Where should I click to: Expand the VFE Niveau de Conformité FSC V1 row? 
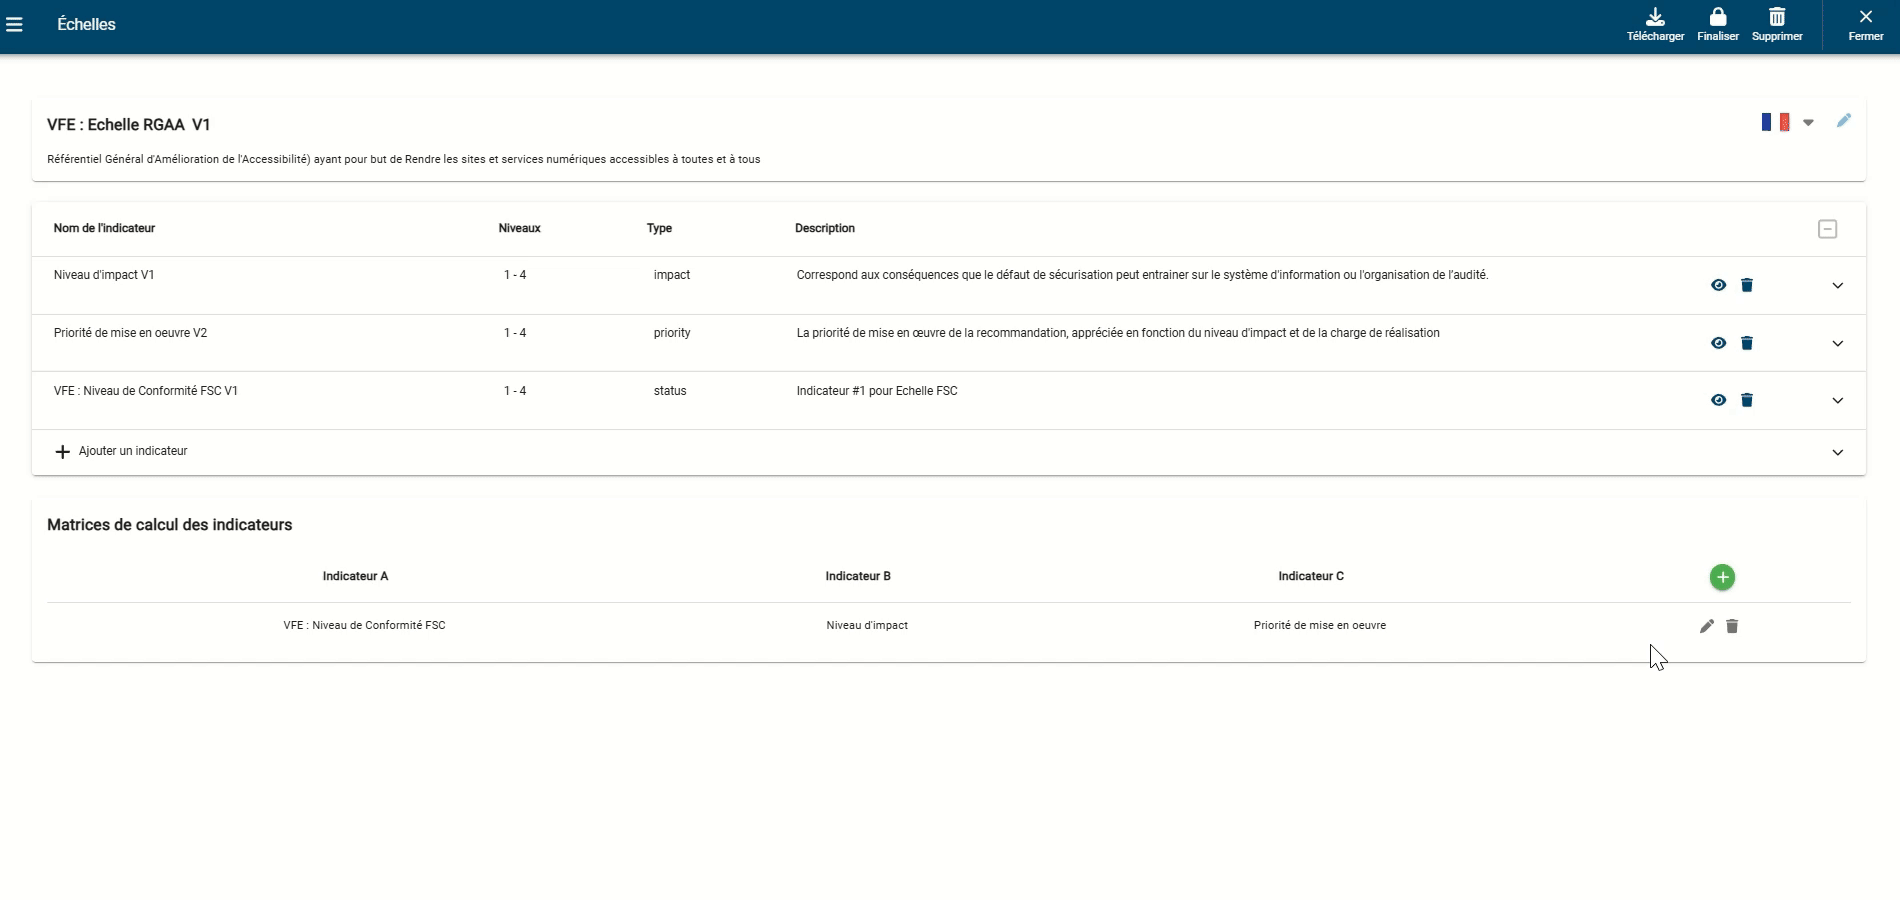click(1837, 401)
